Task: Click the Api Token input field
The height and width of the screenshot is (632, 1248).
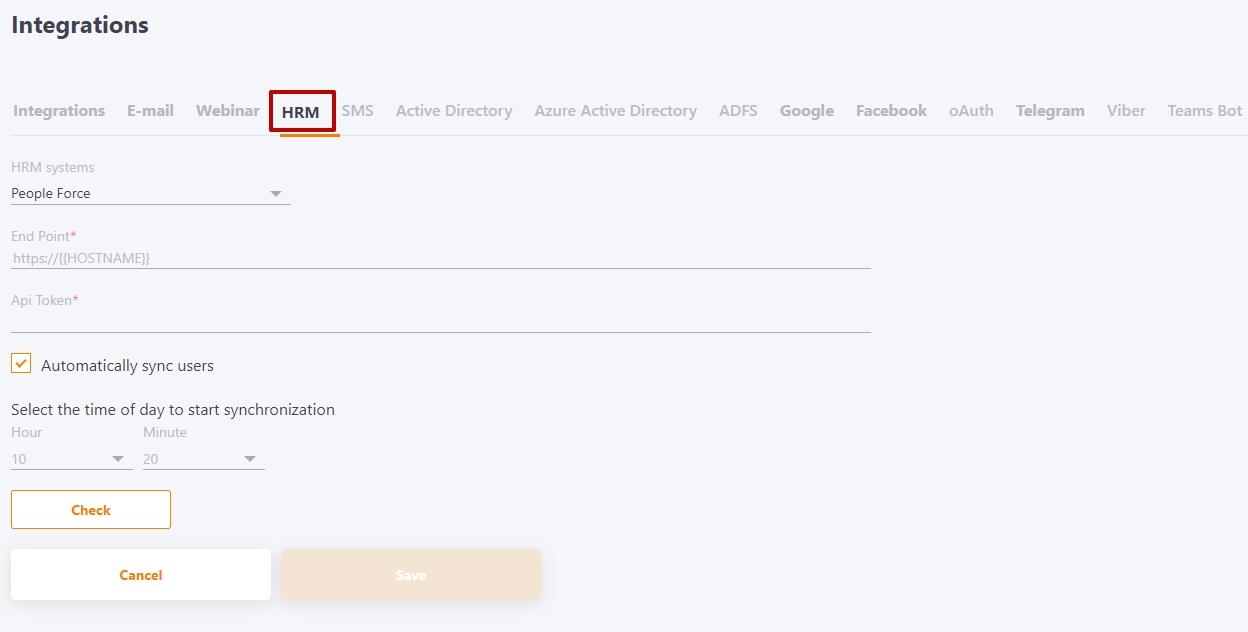Action: pyautogui.click(x=441, y=321)
